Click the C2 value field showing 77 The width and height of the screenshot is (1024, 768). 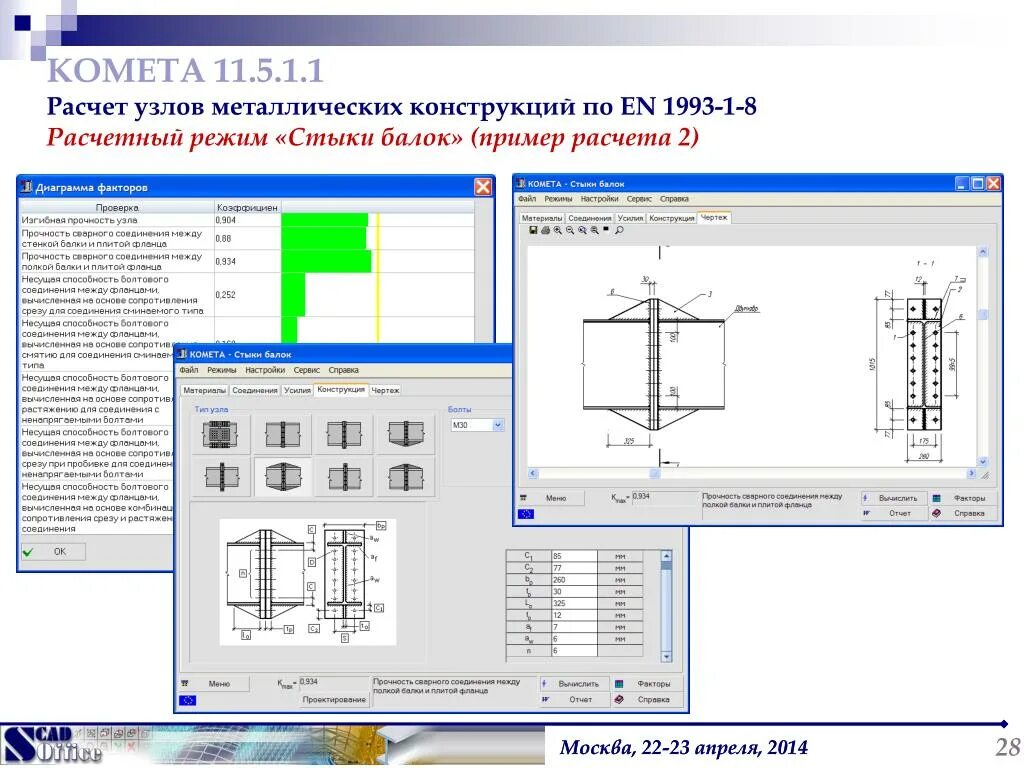click(574, 568)
